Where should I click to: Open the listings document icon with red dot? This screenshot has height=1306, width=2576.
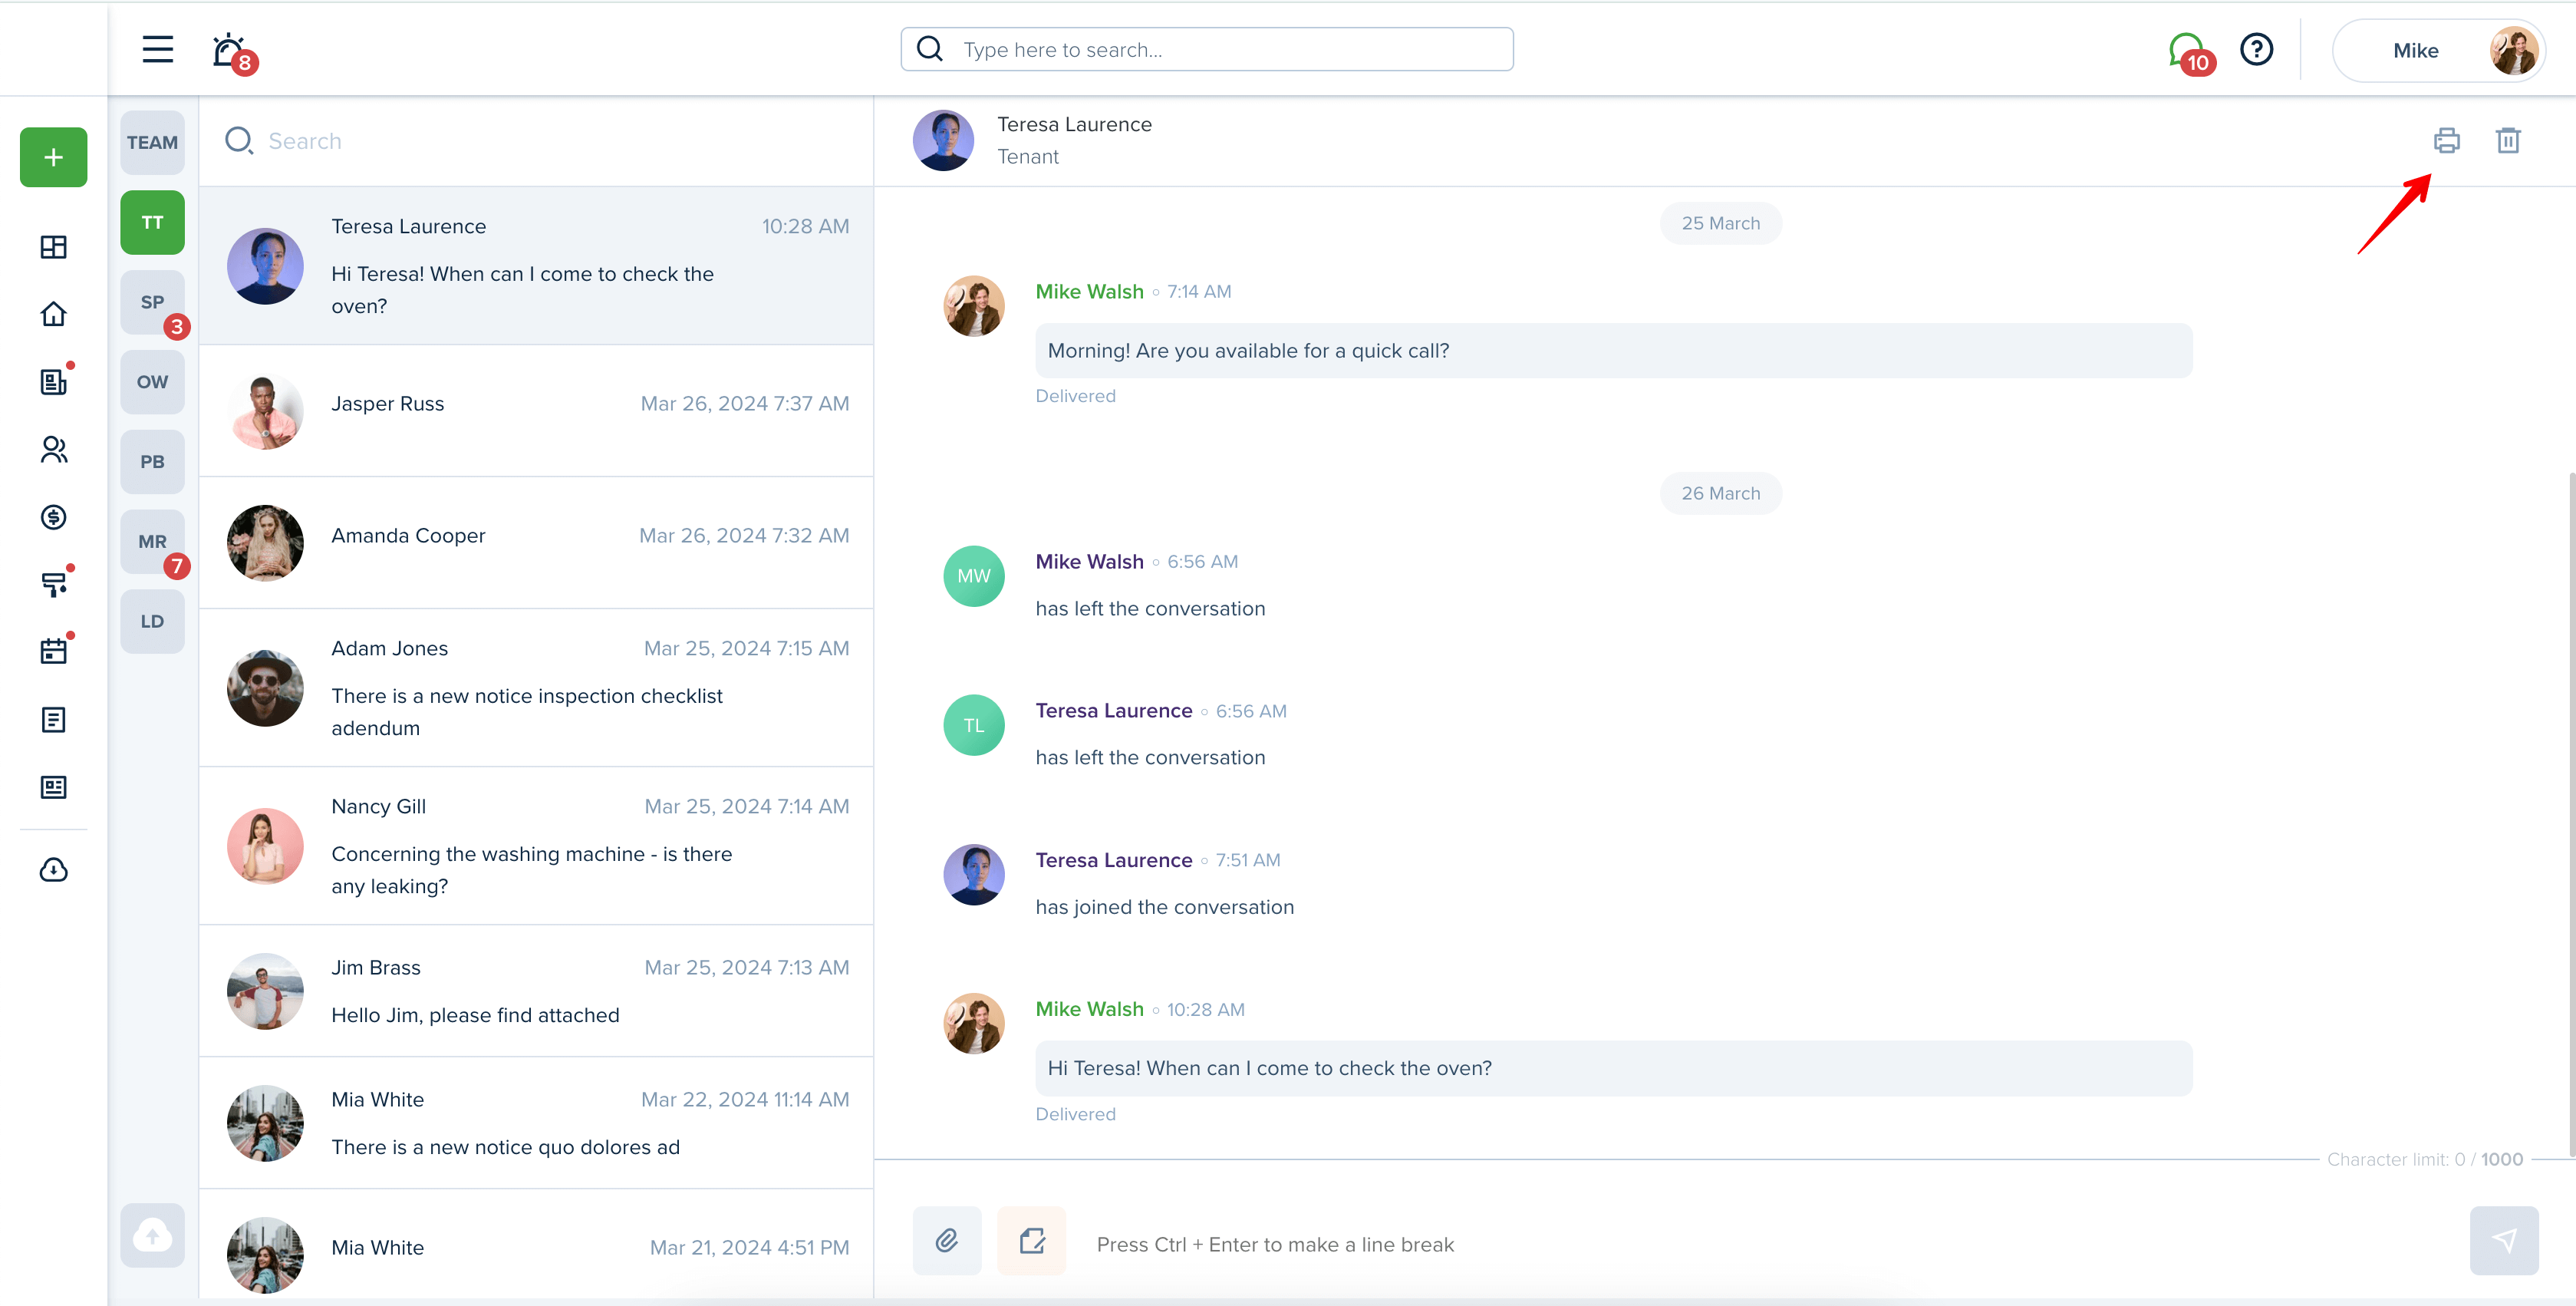[x=53, y=381]
